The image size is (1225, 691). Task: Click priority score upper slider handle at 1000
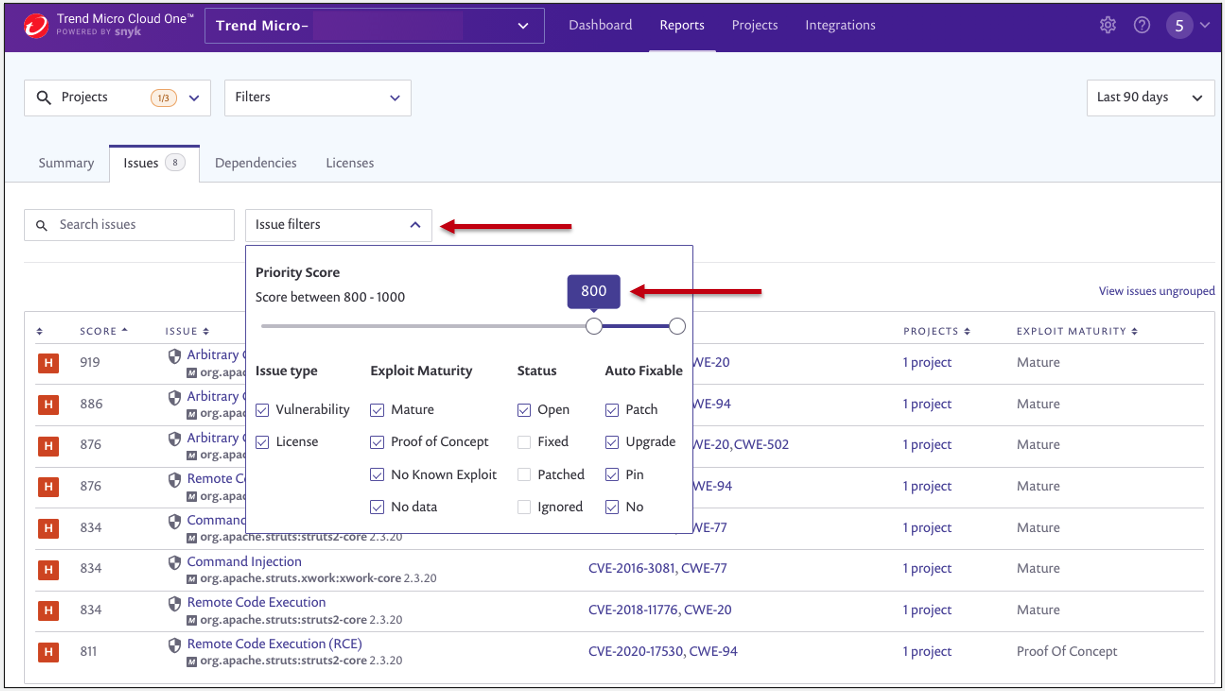coord(677,326)
